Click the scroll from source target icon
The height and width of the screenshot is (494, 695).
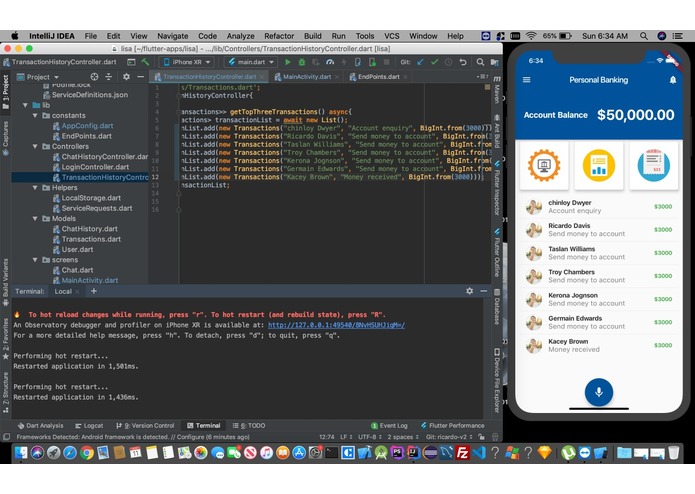pyautogui.click(x=94, y=77)
